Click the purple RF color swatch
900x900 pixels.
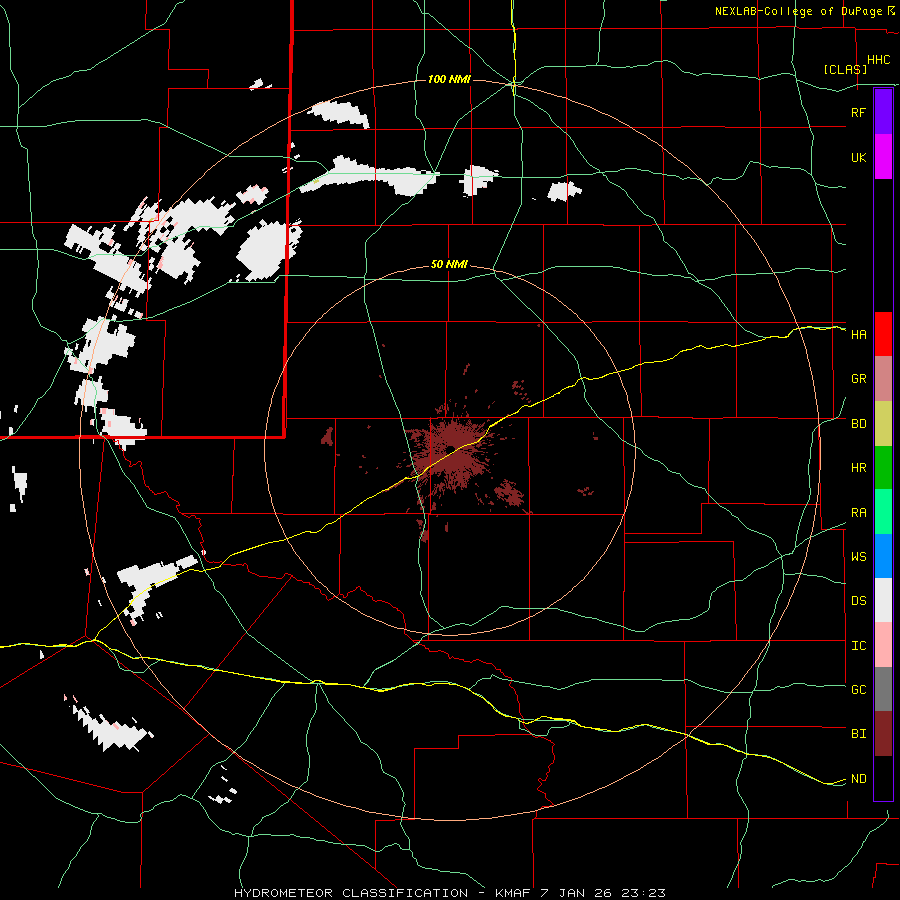tap(883, 112)
